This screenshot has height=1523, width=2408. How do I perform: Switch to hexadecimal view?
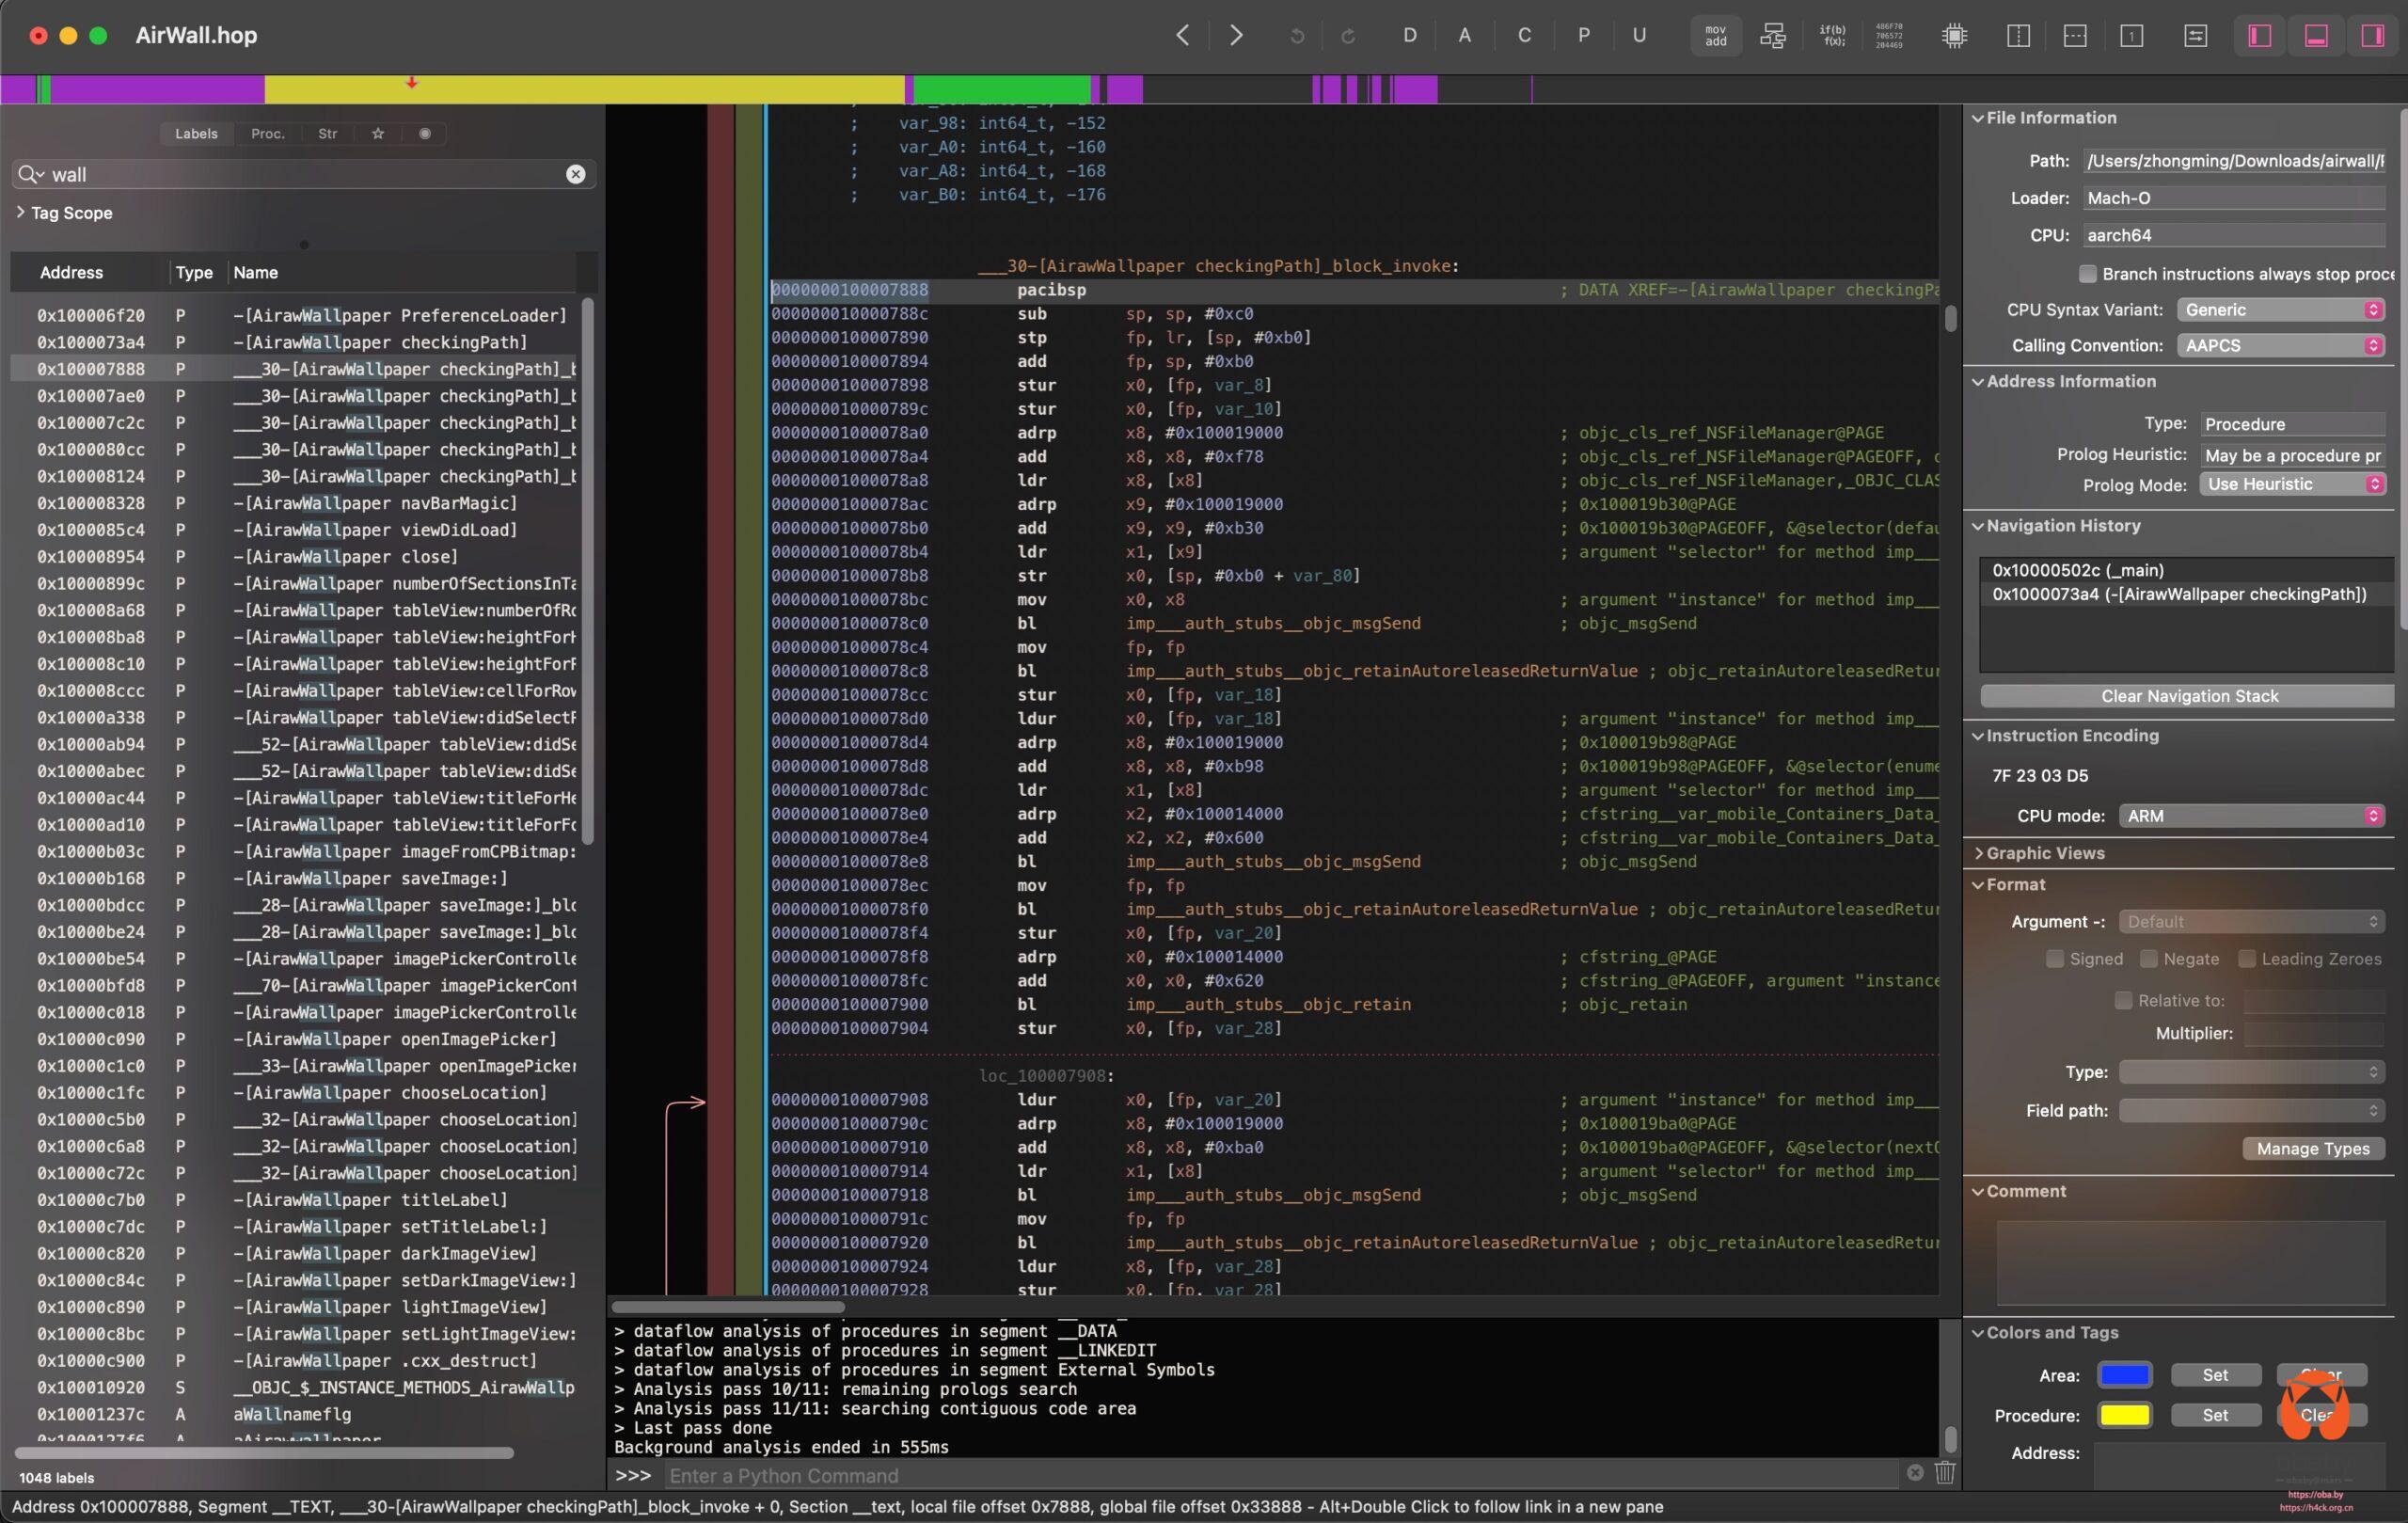click(1889, 35)
